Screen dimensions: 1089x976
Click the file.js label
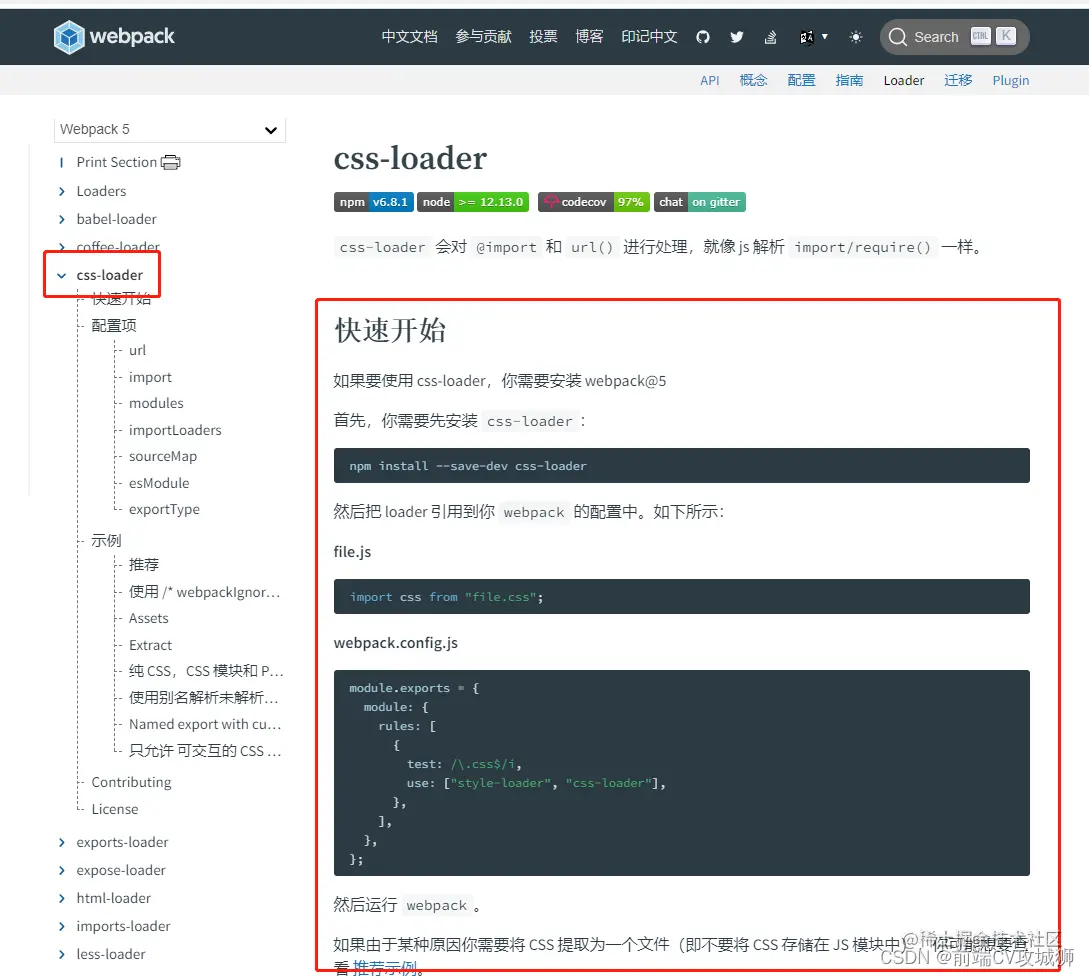[x=353, y=552]
